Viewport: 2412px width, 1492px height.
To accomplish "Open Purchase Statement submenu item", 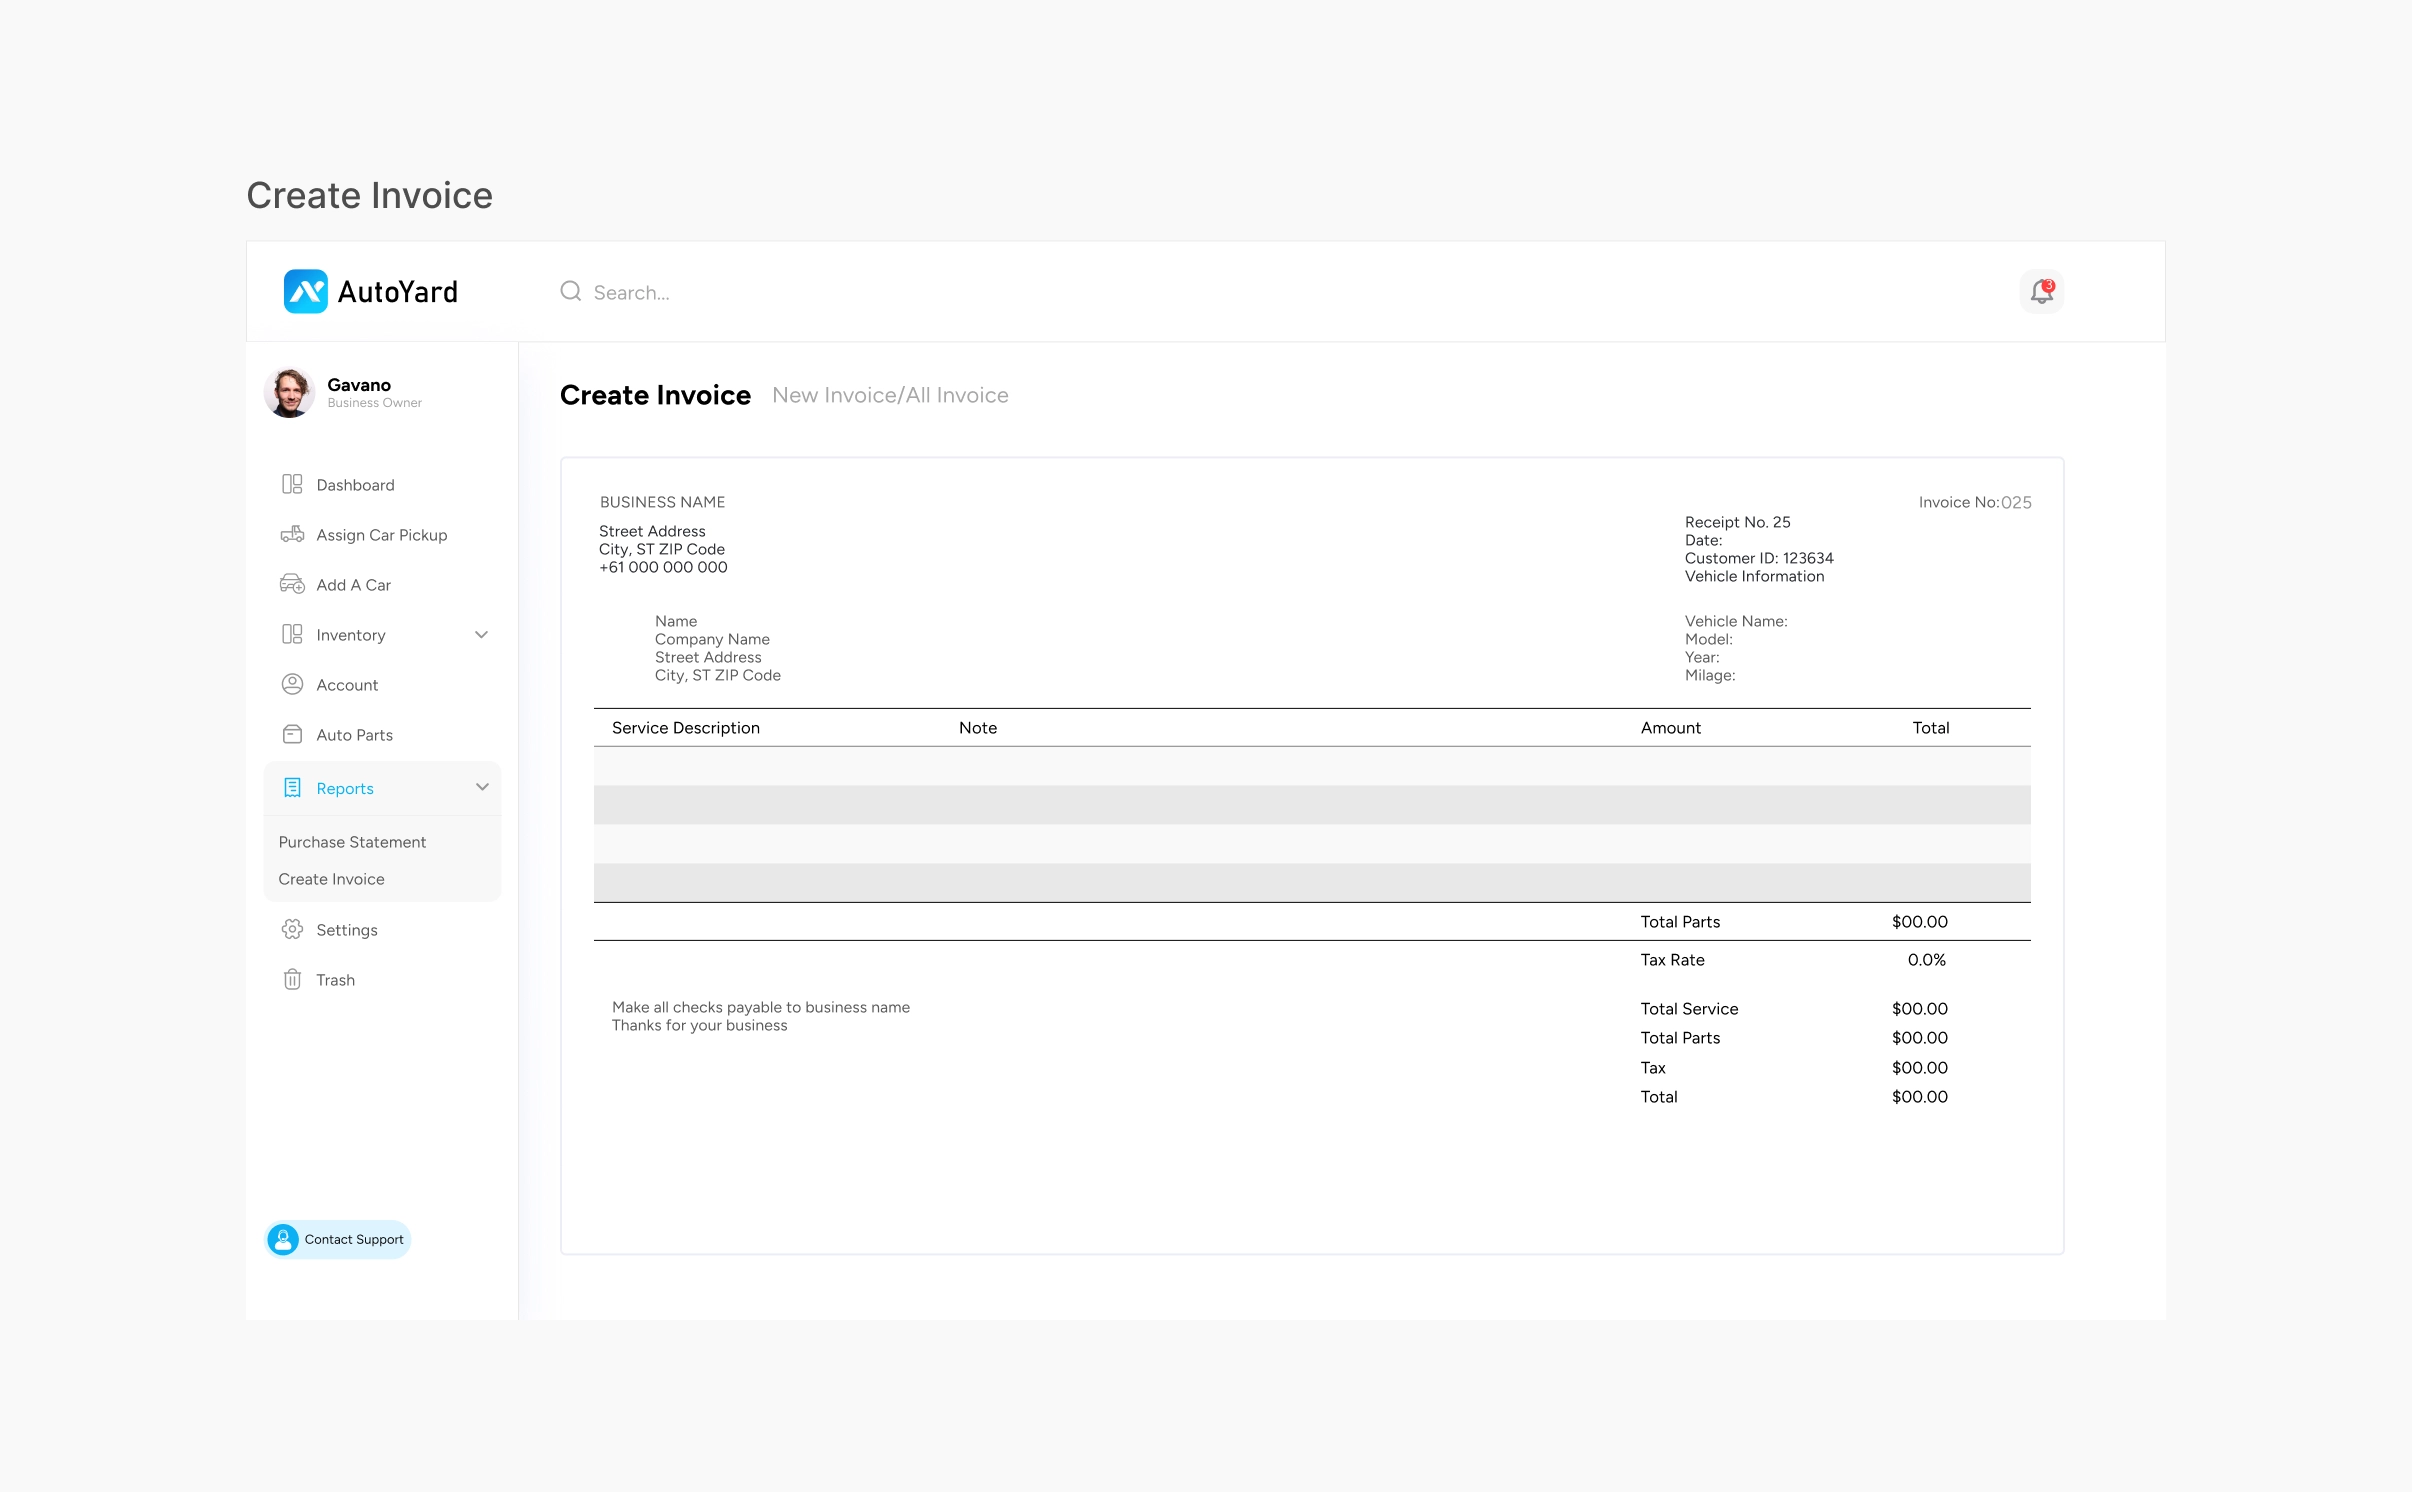I will (x=352, y=842).
